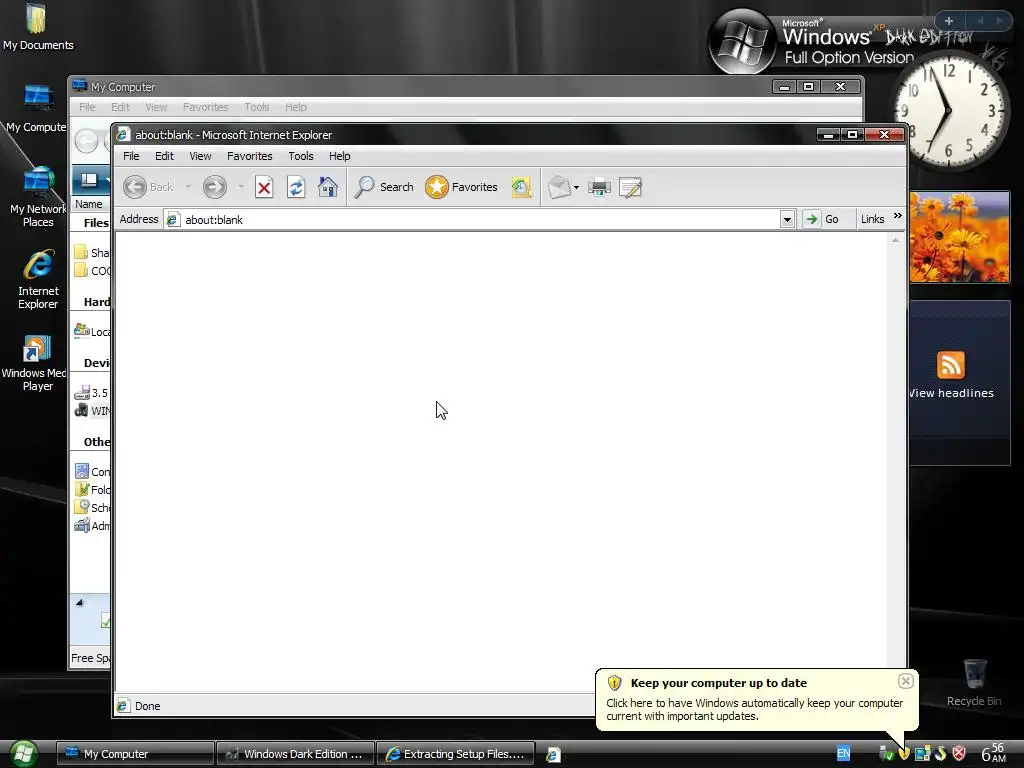
Task: Dismiss the update notification balloon
Action: click(905, 681)
